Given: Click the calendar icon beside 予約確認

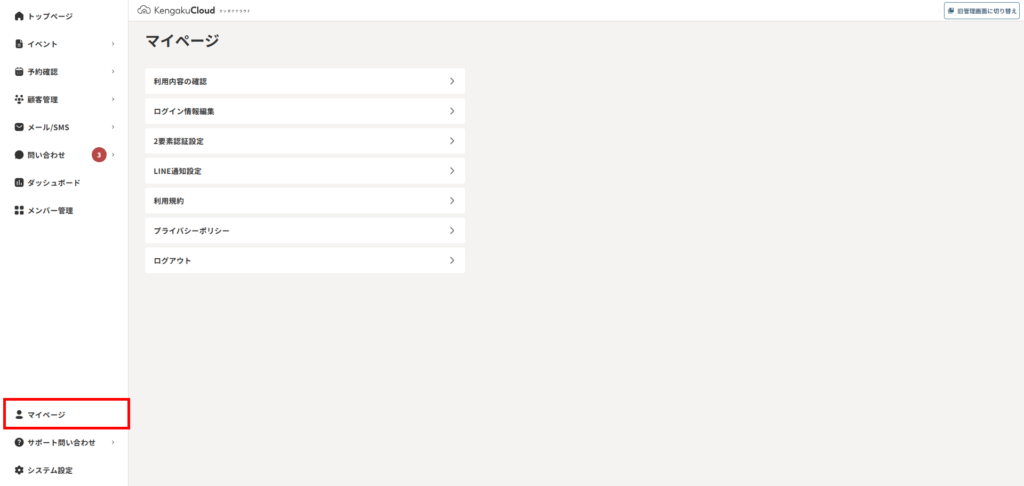Looking at the screenshot, I should pos(19,71).
